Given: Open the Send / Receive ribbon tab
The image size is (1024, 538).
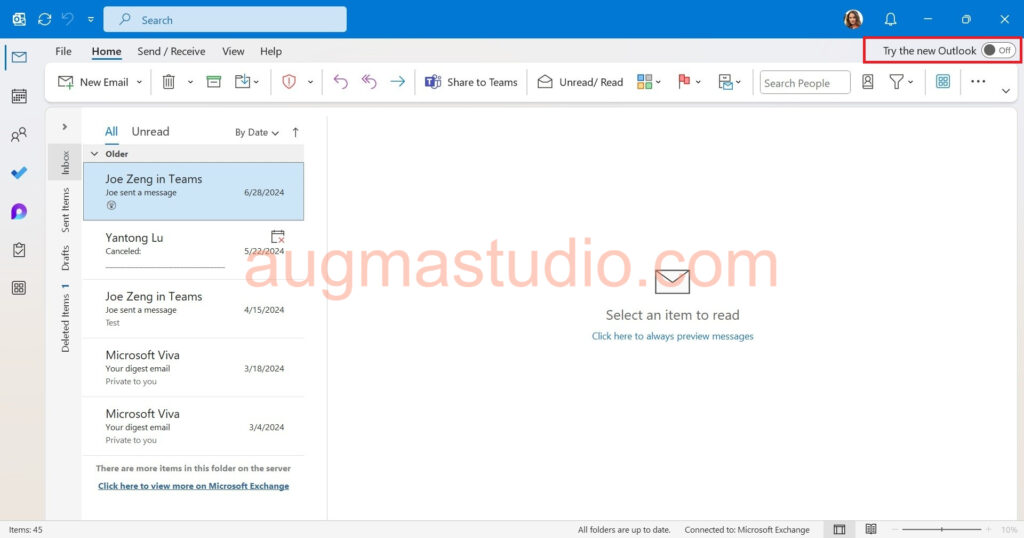Looking at the screenshot, I should coord(171,51).
